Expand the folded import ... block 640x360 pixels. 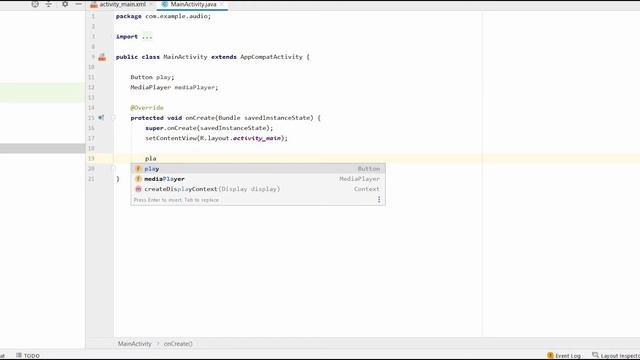(x=147, y=37)
